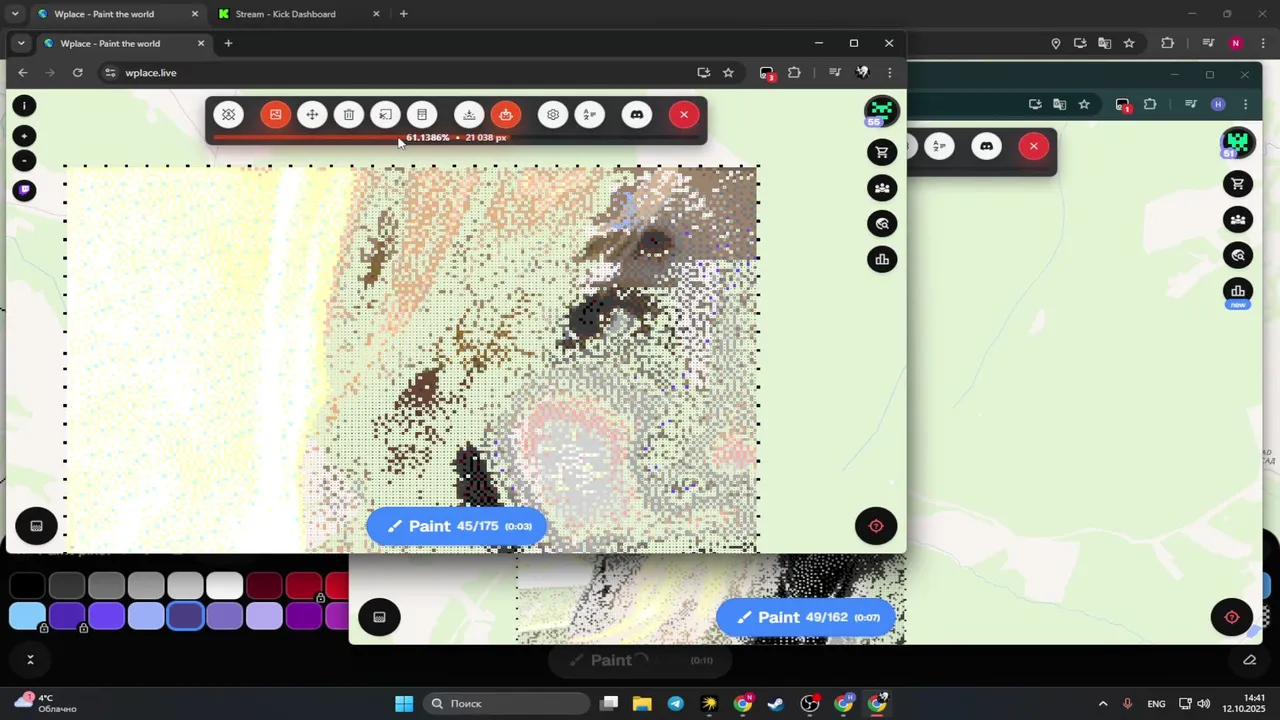Image resolution: width=1280 pixels, height=720 pixels.
Task: Open the purple Twitch icon on the left
Action: (24, 190)
